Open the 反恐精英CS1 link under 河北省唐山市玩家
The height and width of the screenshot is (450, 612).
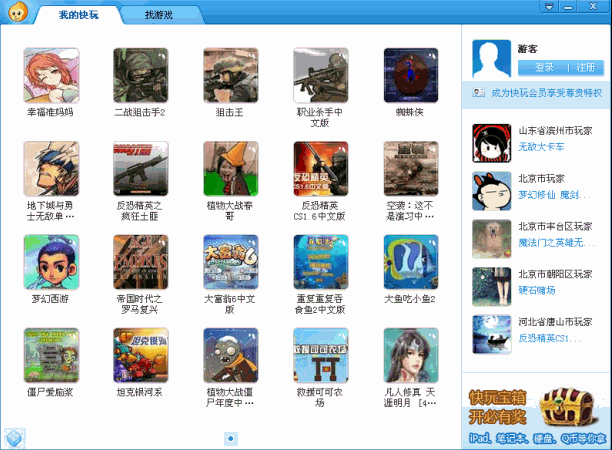[x=549, y=338]
